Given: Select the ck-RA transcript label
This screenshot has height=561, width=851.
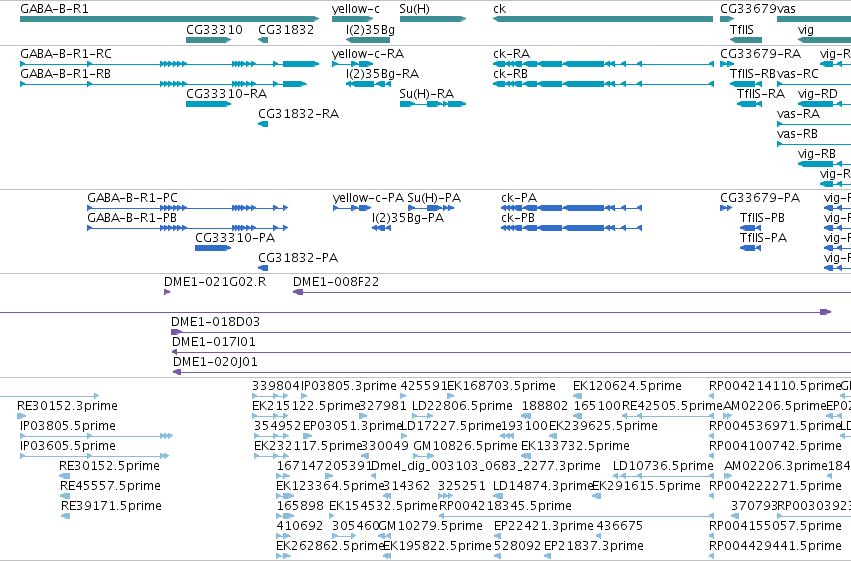Looking at the screenshot, I should click(x=511, y=54).
